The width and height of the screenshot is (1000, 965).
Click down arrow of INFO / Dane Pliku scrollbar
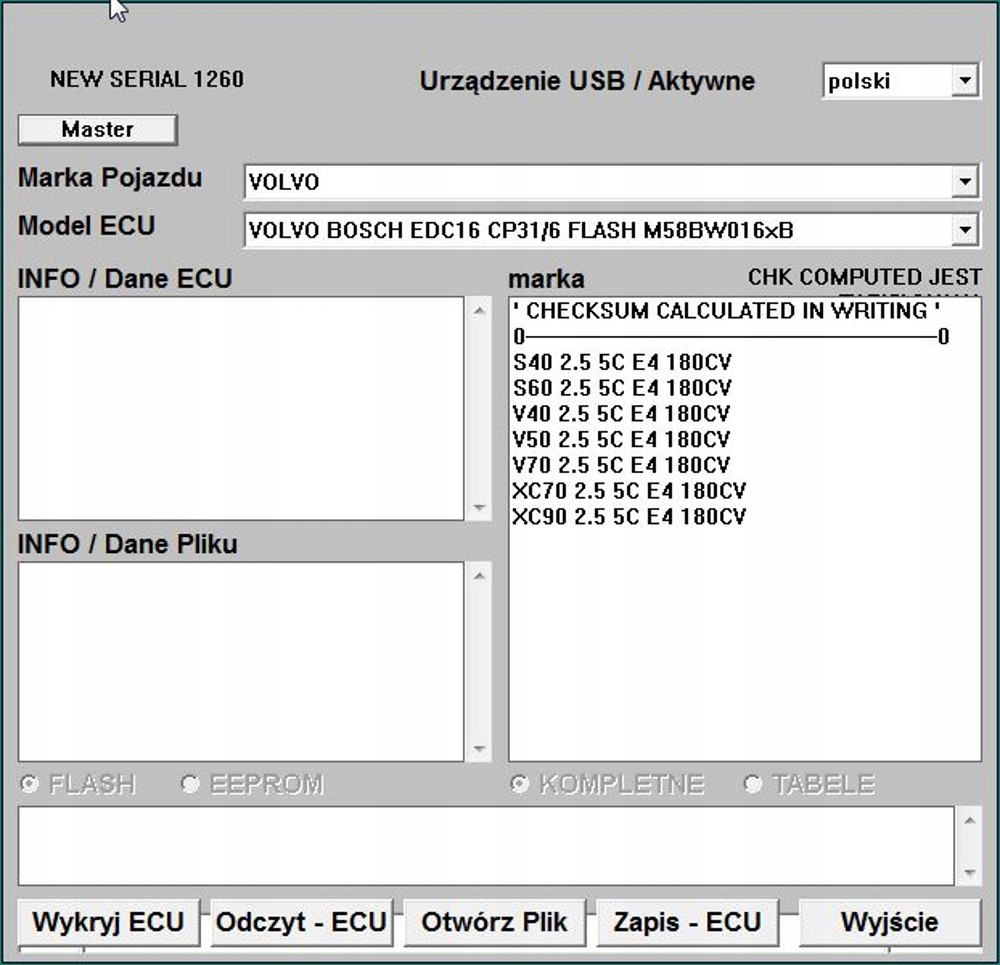click(x=479, y=749)
